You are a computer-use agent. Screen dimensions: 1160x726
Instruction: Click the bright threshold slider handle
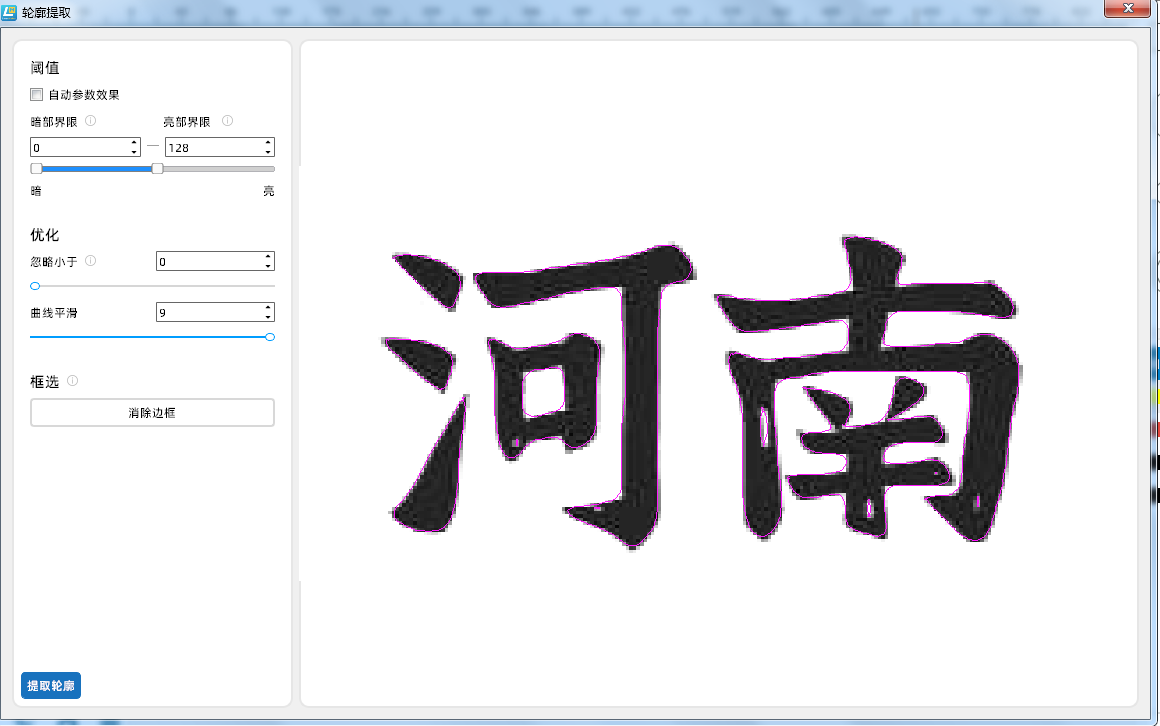(157, 169)
